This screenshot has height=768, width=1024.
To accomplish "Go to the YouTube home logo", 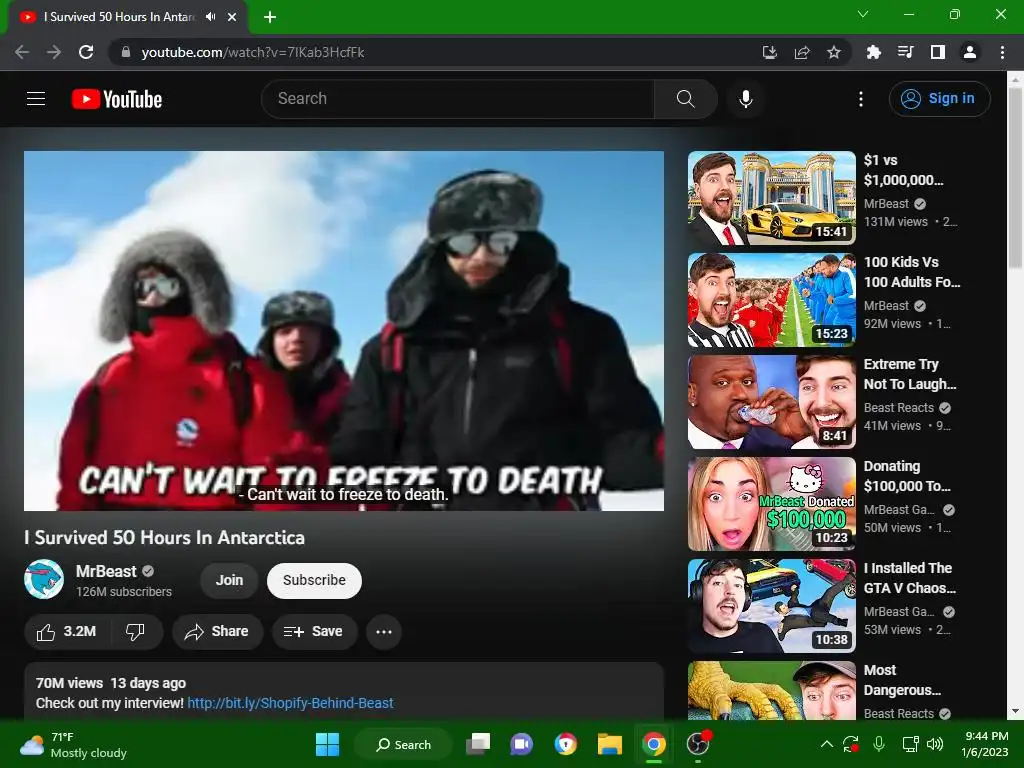I will click(117, 99).
